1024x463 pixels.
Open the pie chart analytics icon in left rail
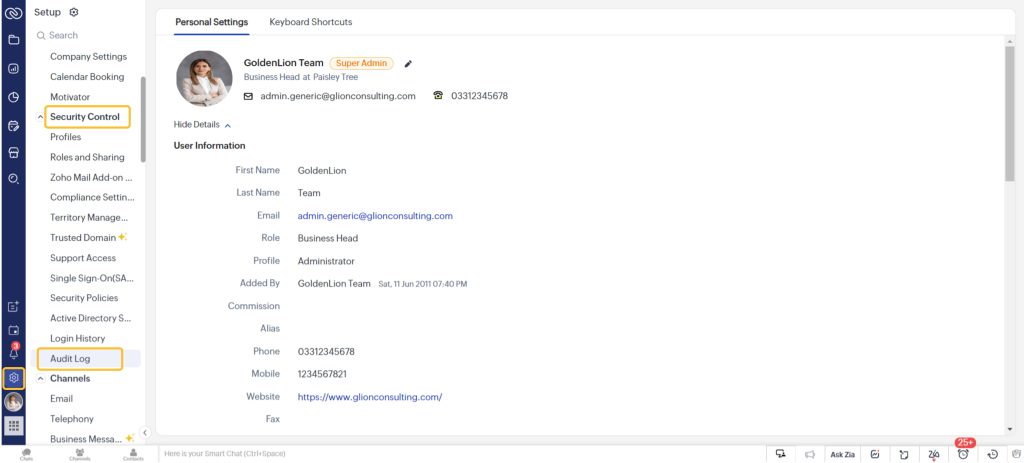pos(13,97)
